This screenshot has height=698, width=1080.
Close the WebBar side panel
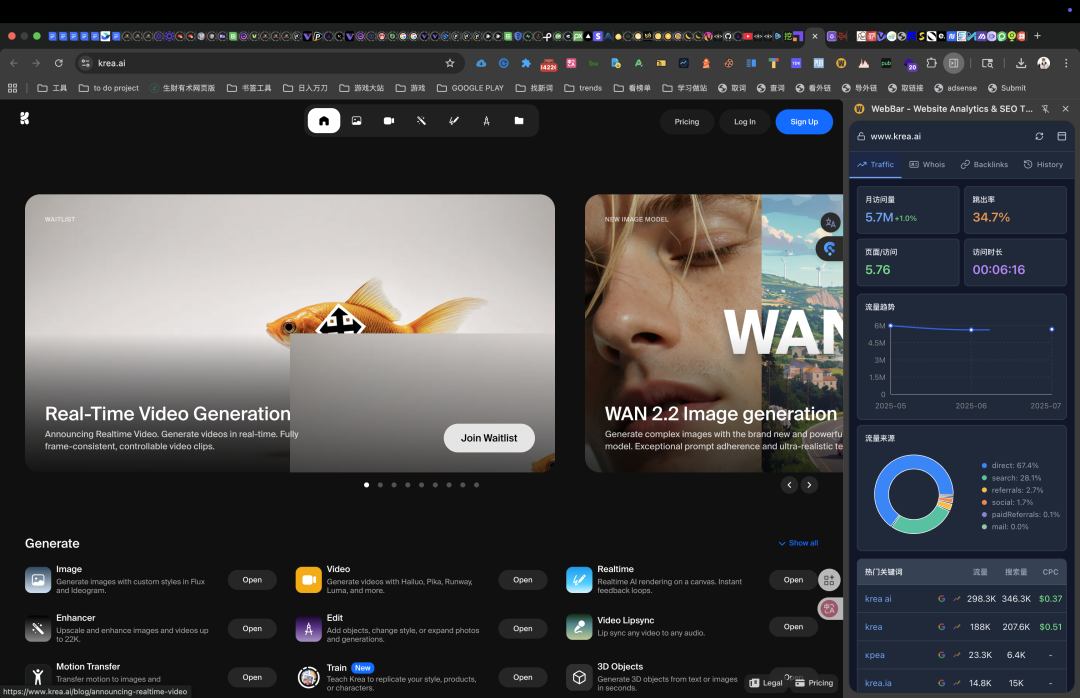click(x=1066, y=109)
